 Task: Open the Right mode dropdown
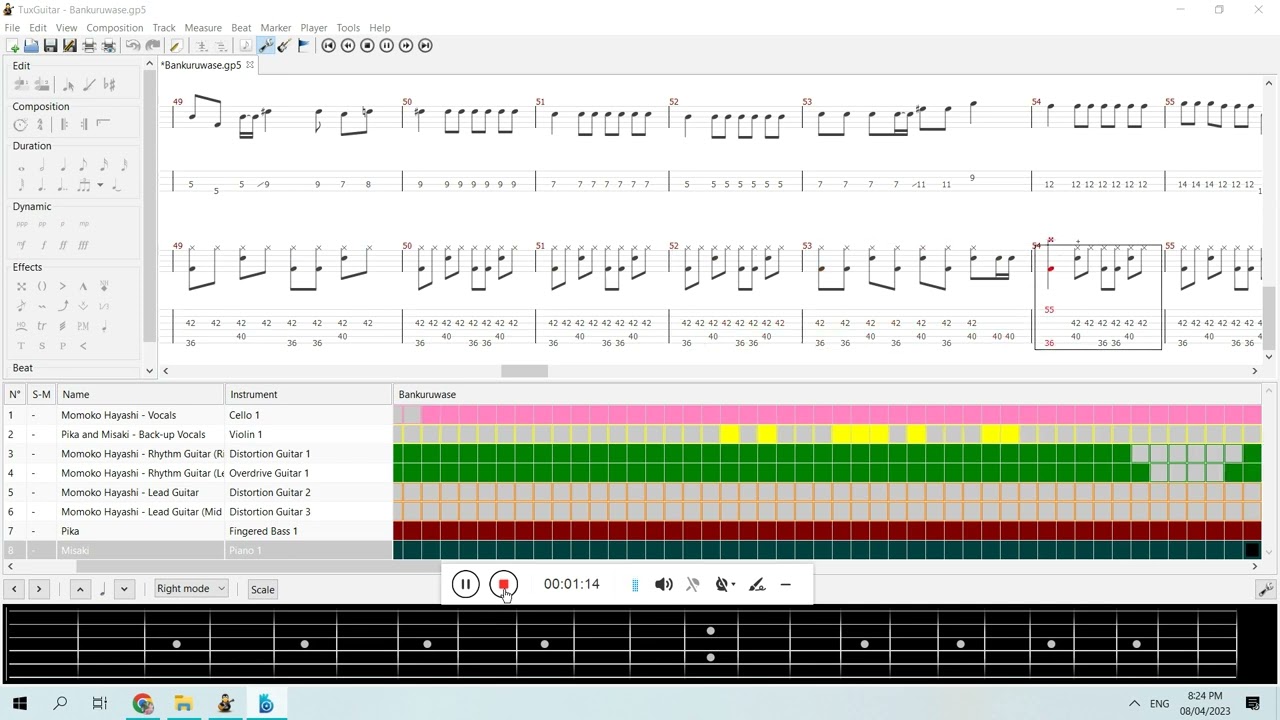click(191, 589)
